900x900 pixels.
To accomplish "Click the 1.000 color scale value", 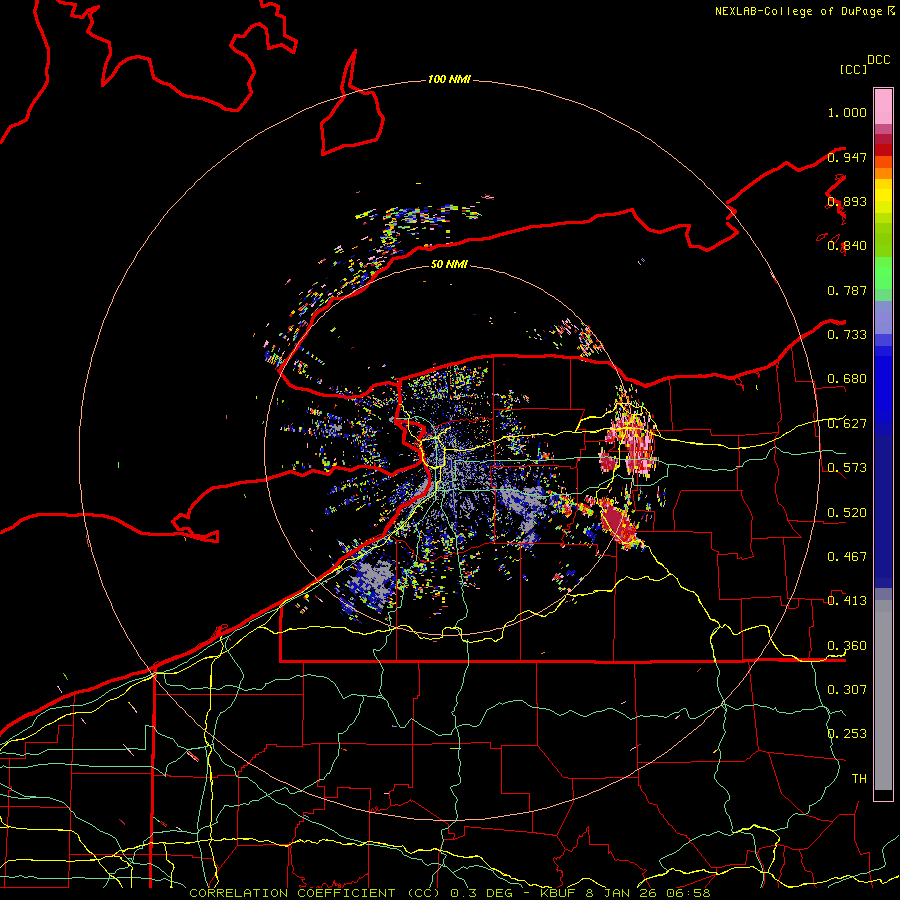I will pyautogui.click(x=847, y=112).
